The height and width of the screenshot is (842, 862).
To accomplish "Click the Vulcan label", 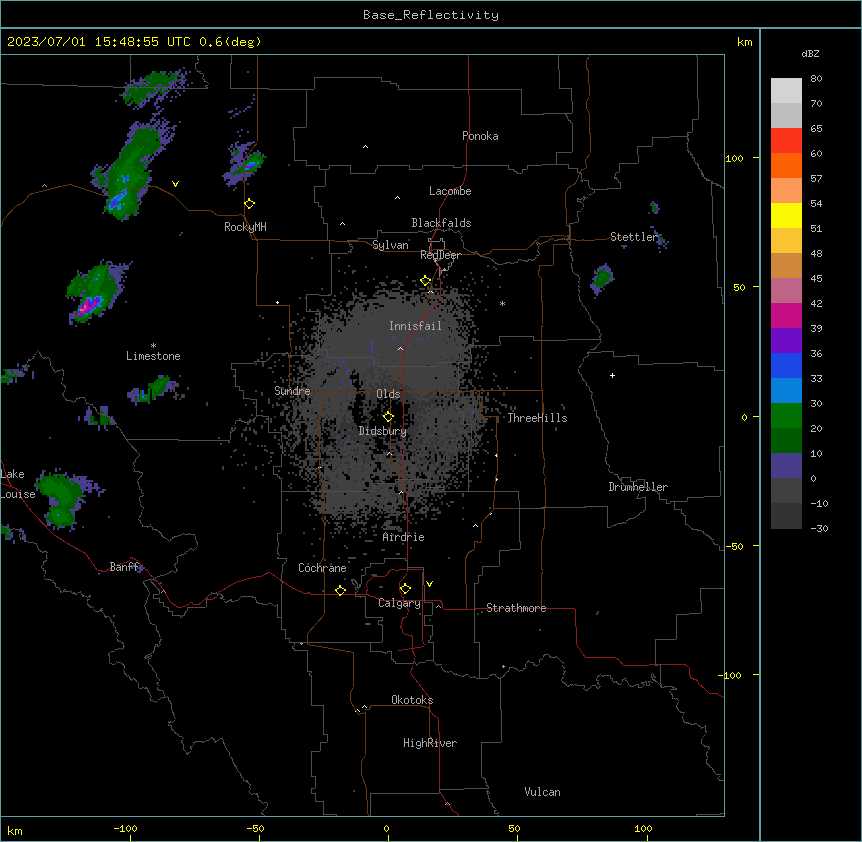I will point(542,792).
